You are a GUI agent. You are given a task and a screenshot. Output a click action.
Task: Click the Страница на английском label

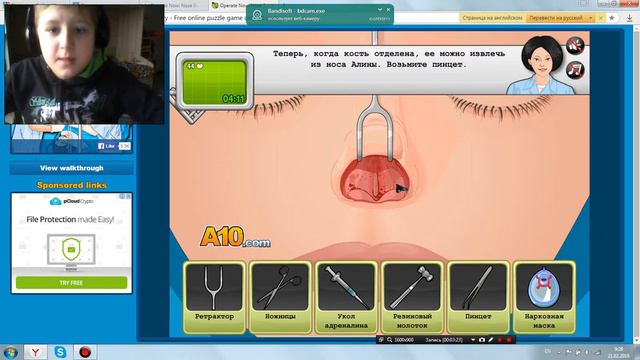tap(492, 18)
